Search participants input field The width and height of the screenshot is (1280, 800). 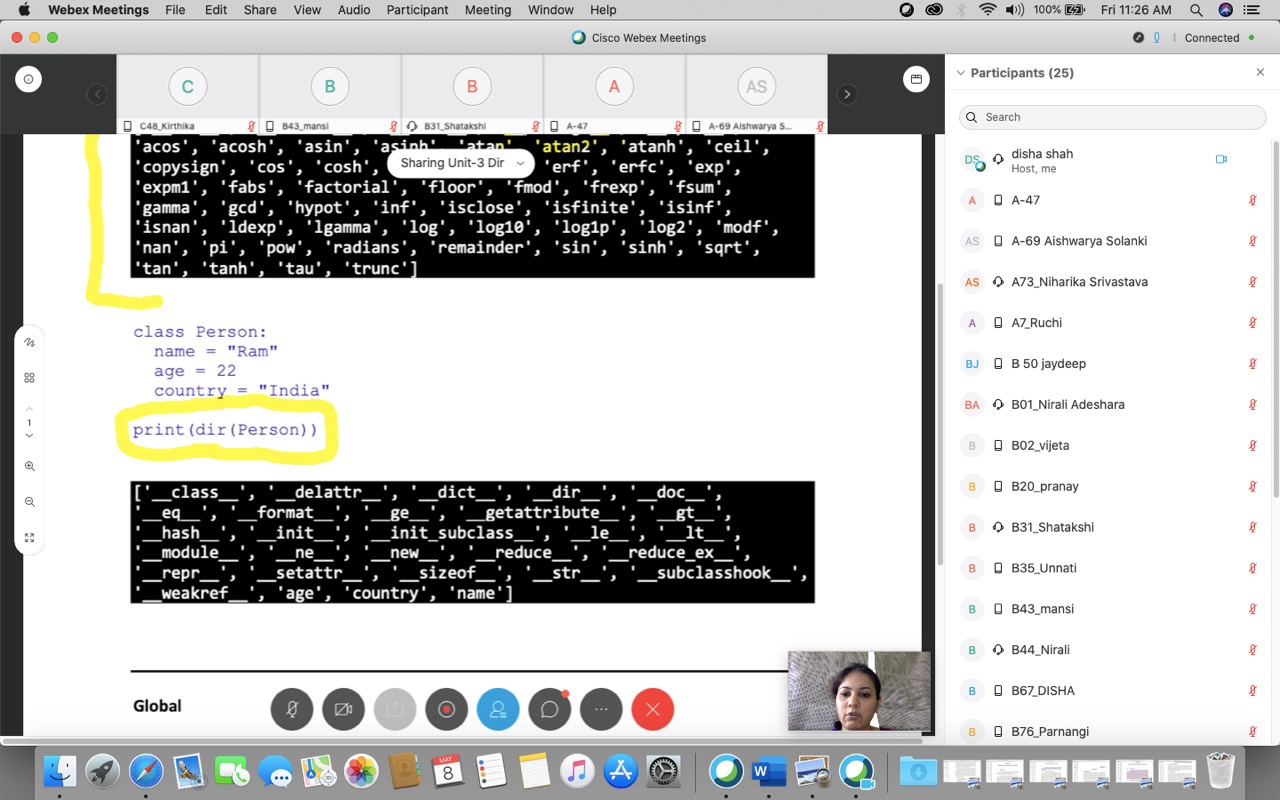[1112, 117]
